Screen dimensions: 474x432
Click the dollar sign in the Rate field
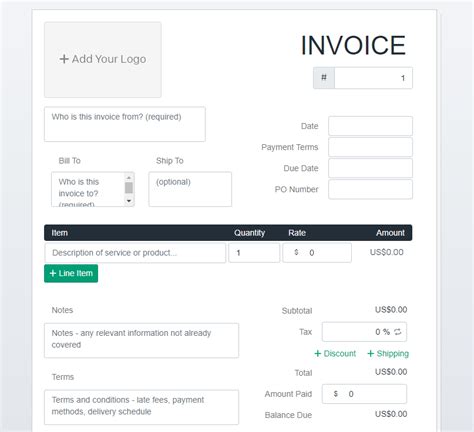(296, 252)
